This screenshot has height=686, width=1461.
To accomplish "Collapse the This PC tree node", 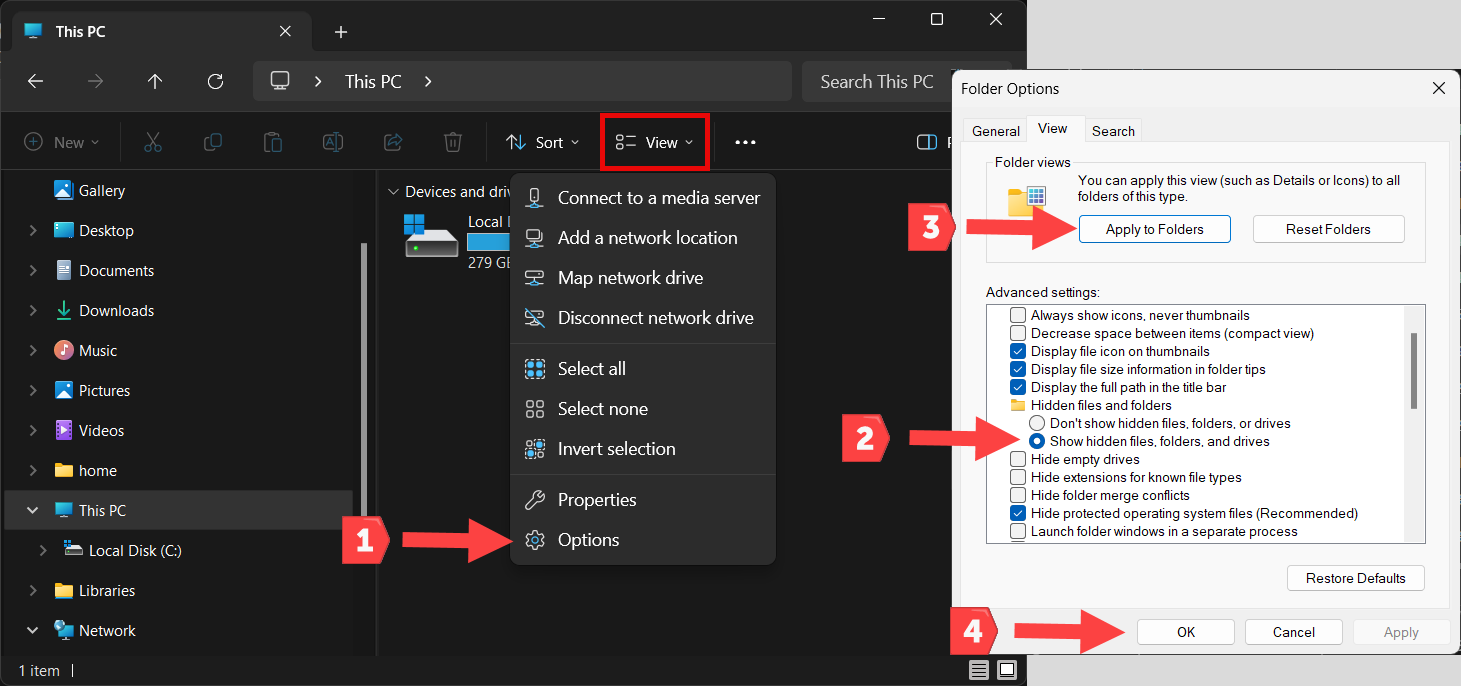I will (x=33, y=511).
